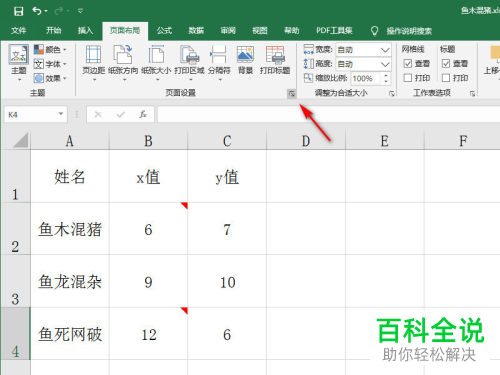Select column B header
The height and width of the screenshot is (375, 500).
[x=148, y=141]
